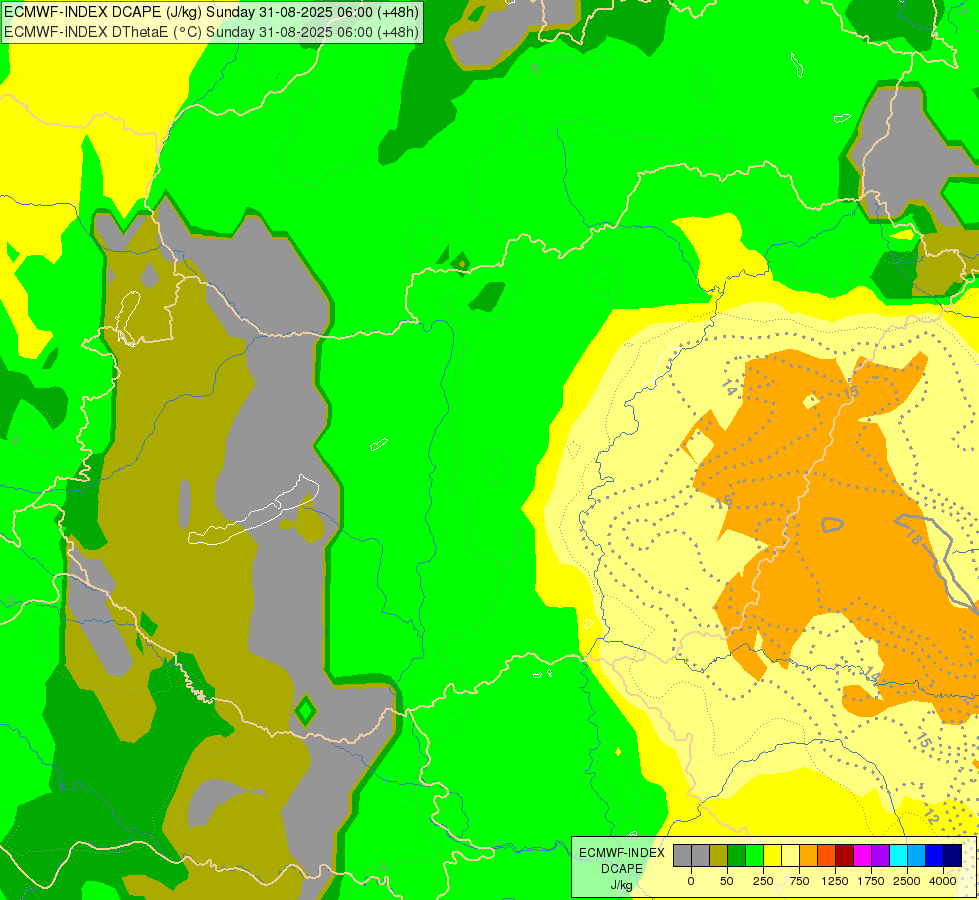
Task: Select the dark red legend swatch
Action: tap(845, 855)
